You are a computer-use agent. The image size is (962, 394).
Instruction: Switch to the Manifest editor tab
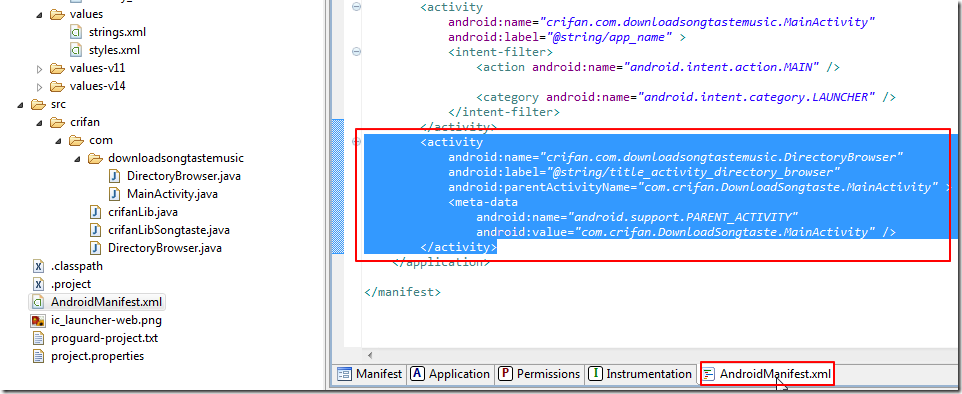370,374
